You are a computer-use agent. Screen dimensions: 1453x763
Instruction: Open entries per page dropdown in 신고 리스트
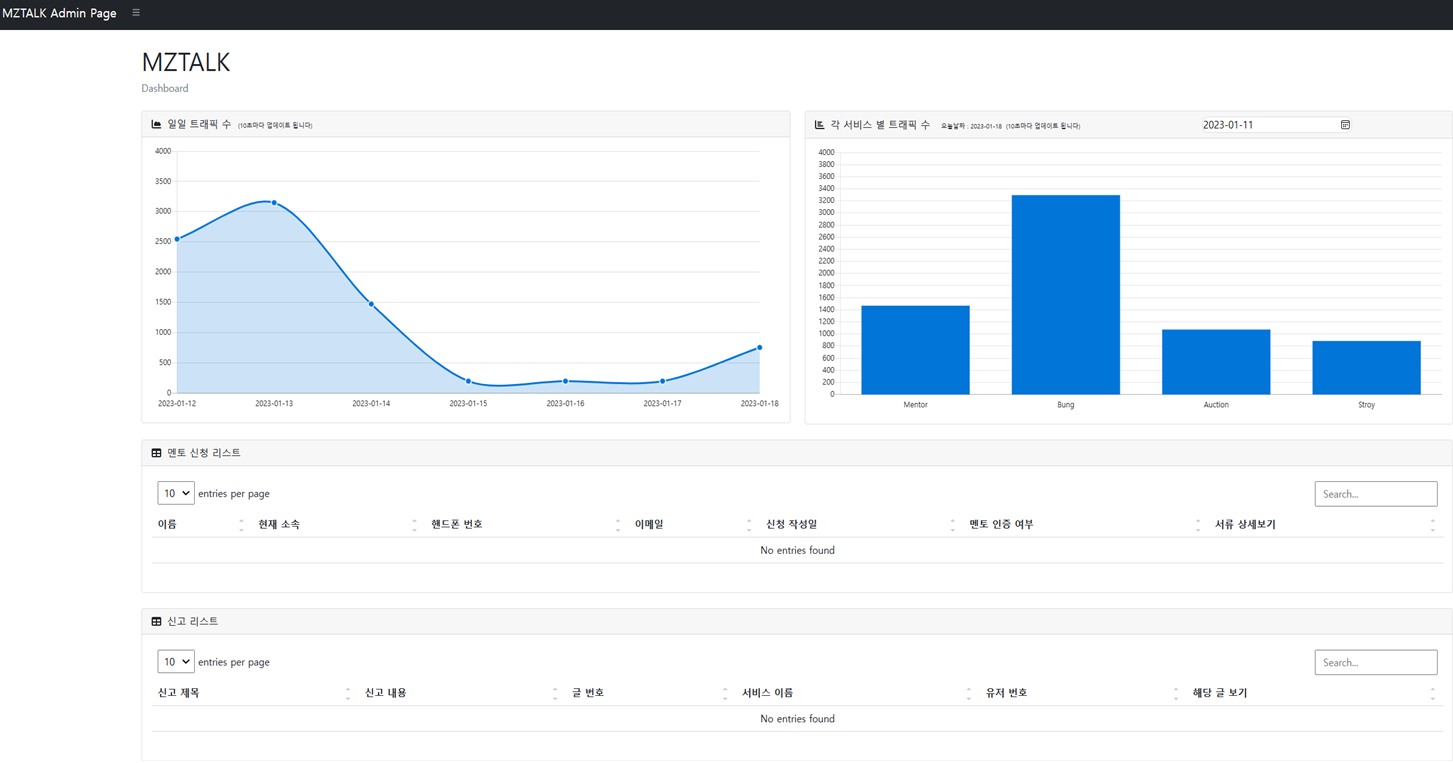click(175, 662)
